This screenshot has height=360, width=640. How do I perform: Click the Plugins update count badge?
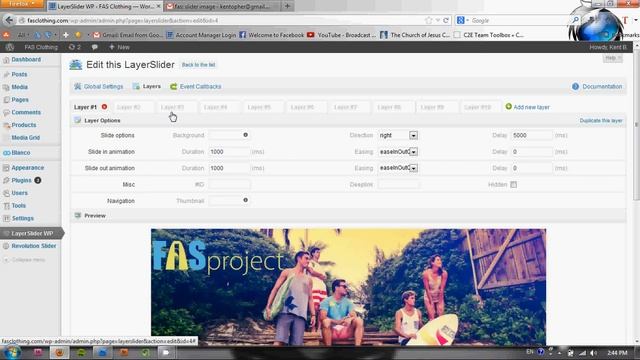point(38,180)
